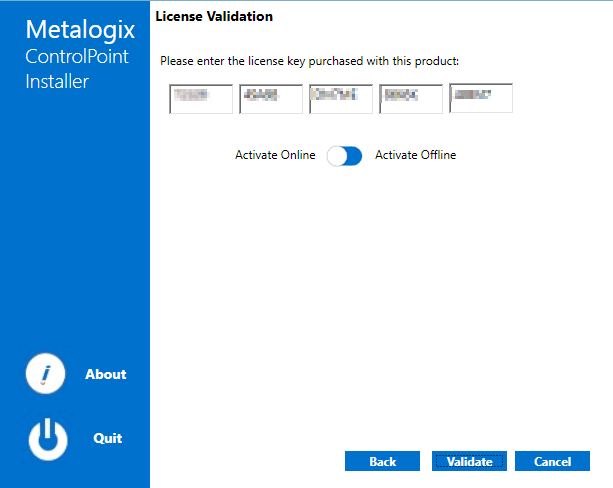This screenshot has height=488, width=613.
Task: Click the license key instruction text
Action: (x=309, y=61)
